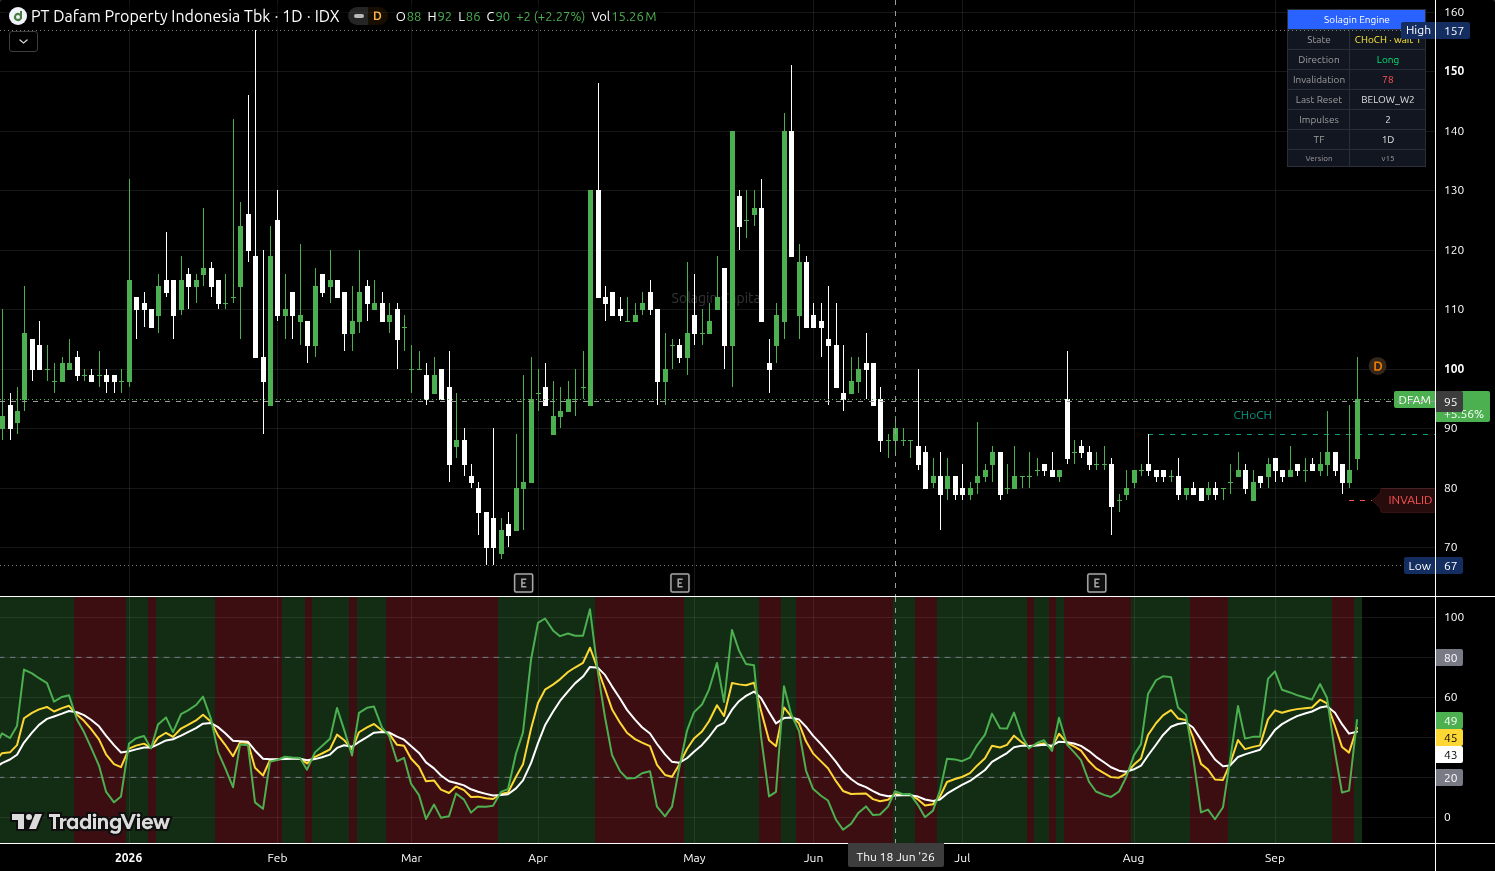This screenshot has width=1495, height=871.
Task: Click the State row label in table
Action: 1318,40
